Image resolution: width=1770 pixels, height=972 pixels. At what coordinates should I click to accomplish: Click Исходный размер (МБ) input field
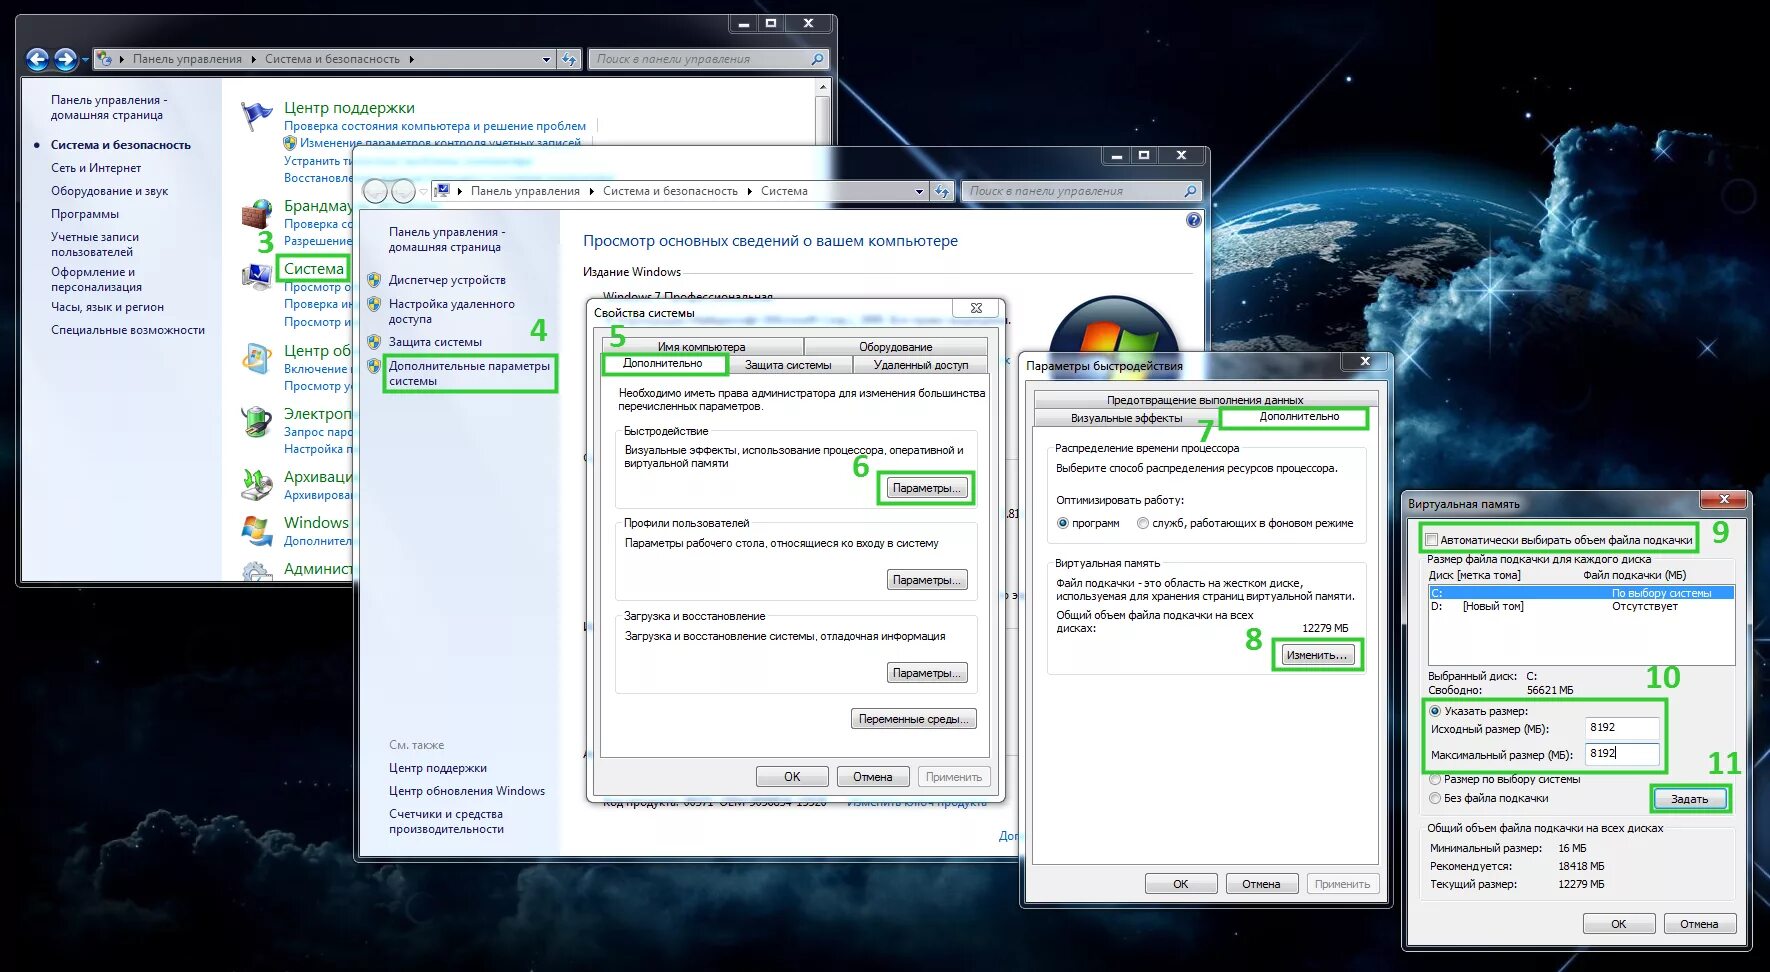1622,728
